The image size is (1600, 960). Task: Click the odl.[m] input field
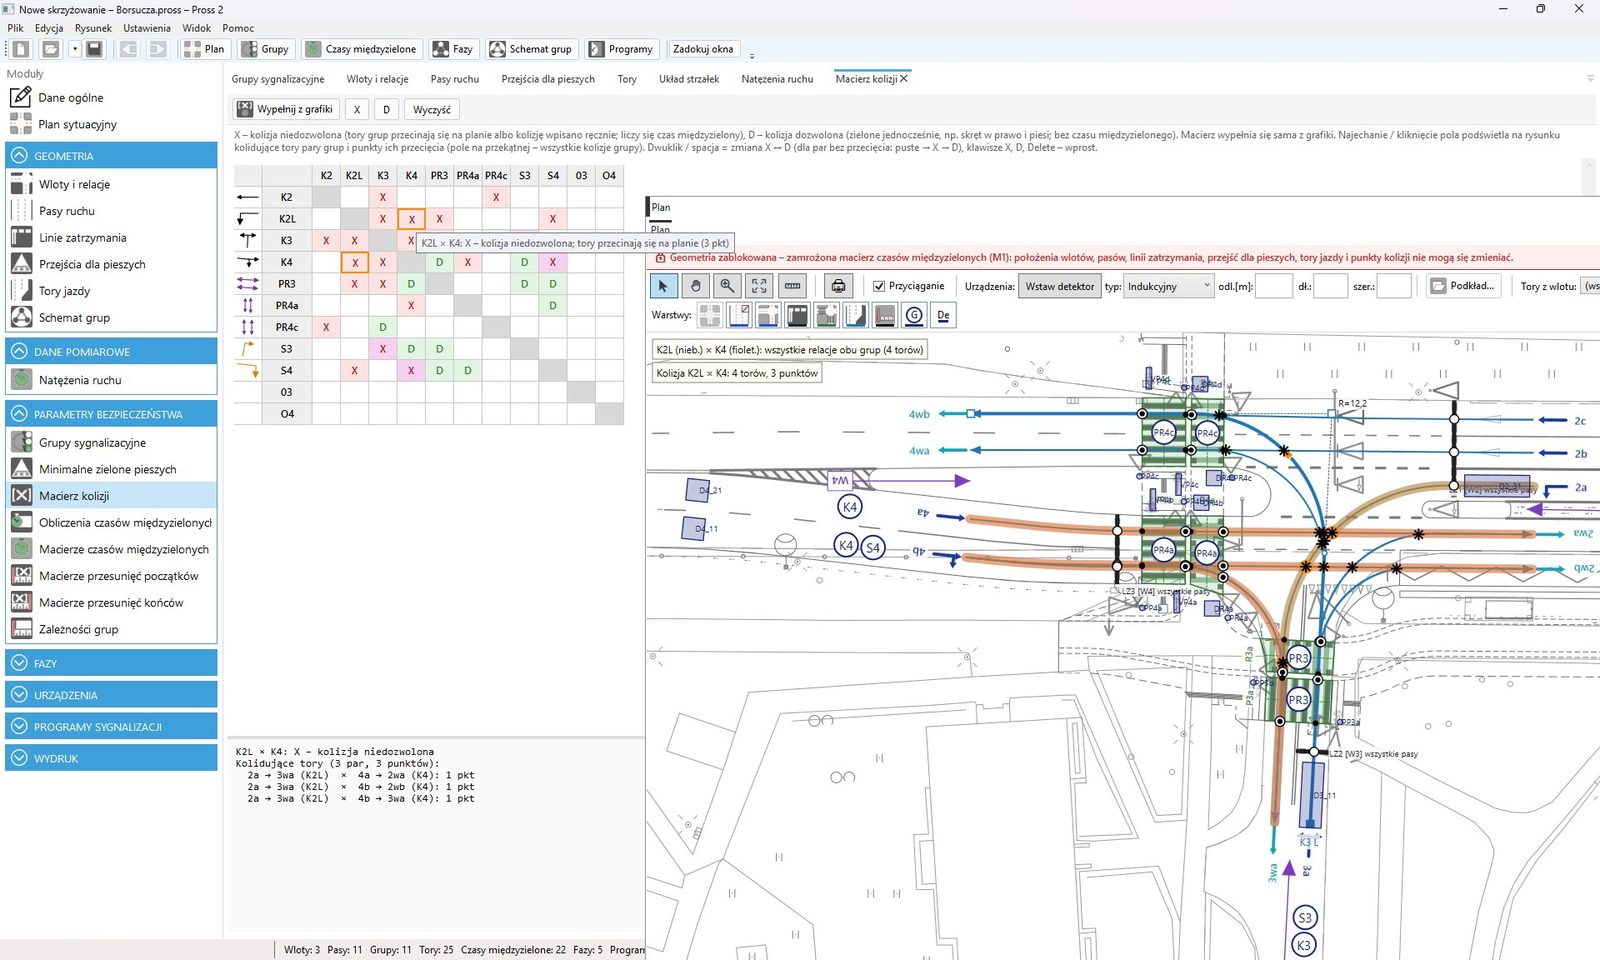tap(1274, 286)
